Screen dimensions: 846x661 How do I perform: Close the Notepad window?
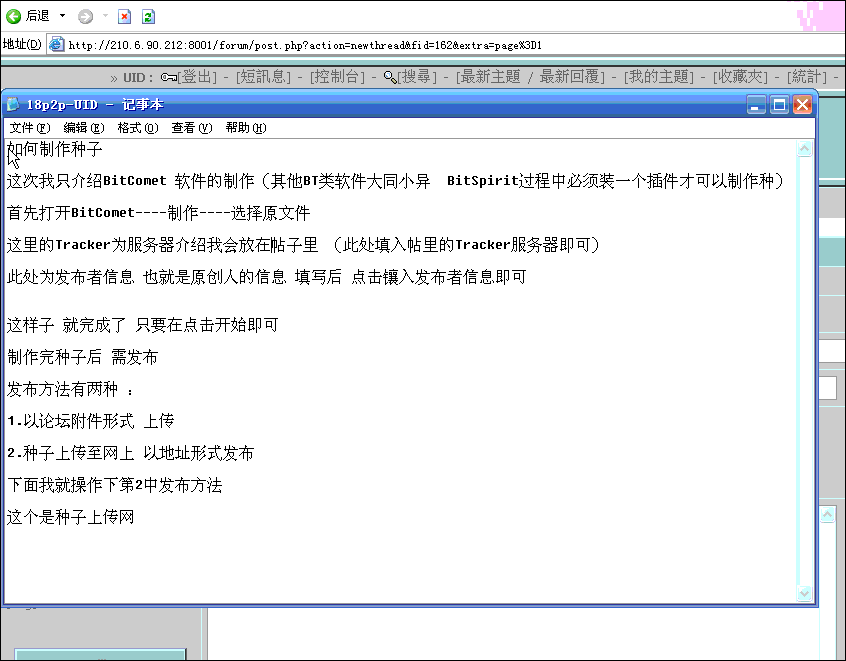pos(802,105)
